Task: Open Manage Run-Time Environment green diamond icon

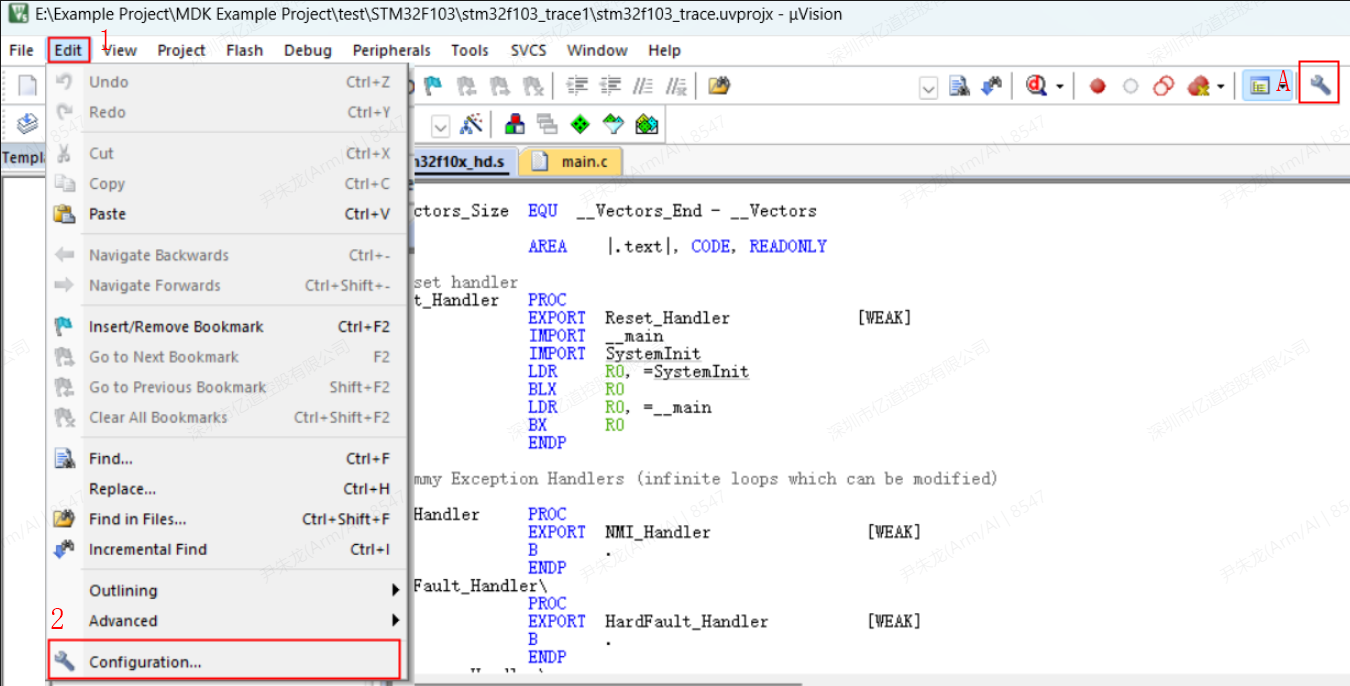Action: coord(580,124)
